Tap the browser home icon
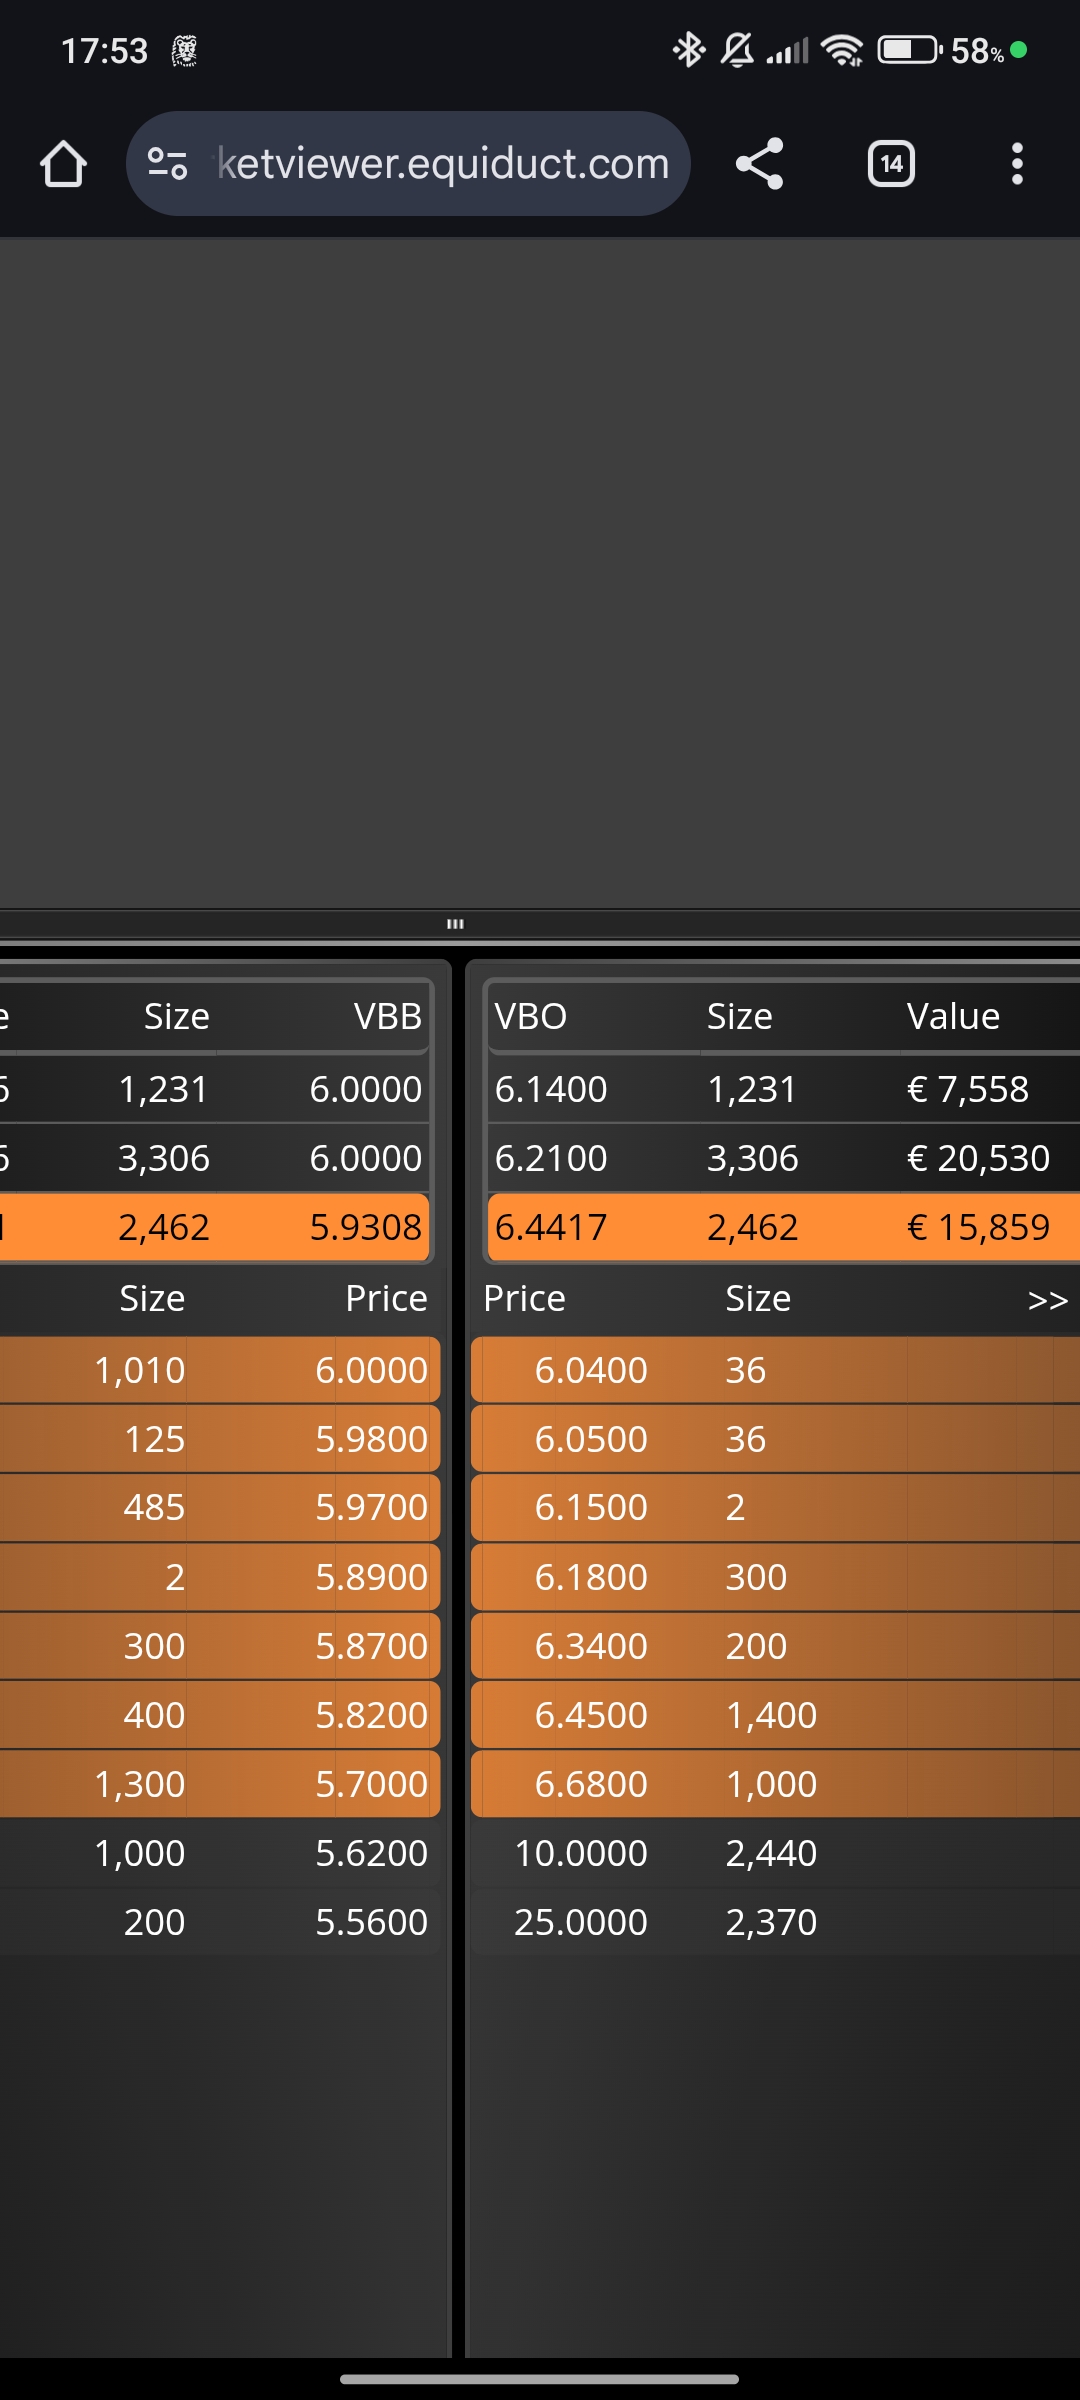The height and width of the screenshot is (2400, 1080). (x=63, y=164)
